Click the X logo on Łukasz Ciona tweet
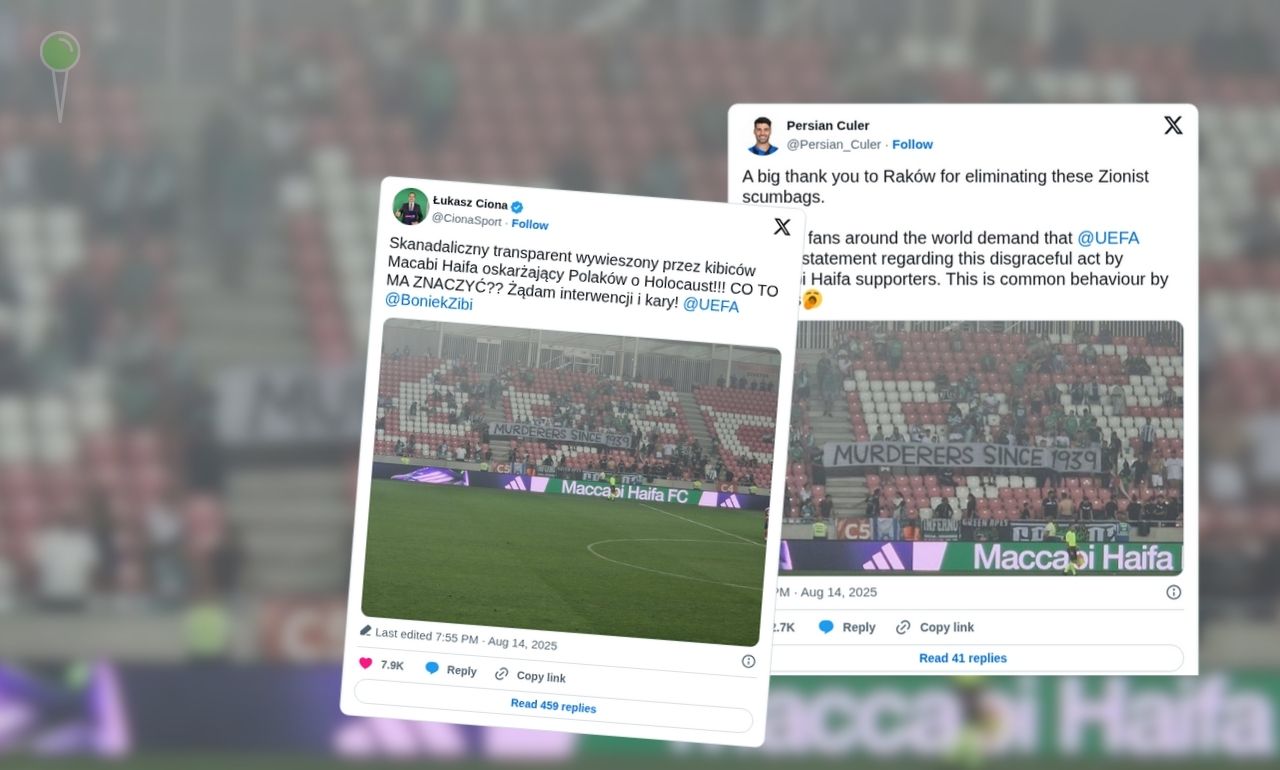This screenshot has height=770, width=1280. point(782,227)
